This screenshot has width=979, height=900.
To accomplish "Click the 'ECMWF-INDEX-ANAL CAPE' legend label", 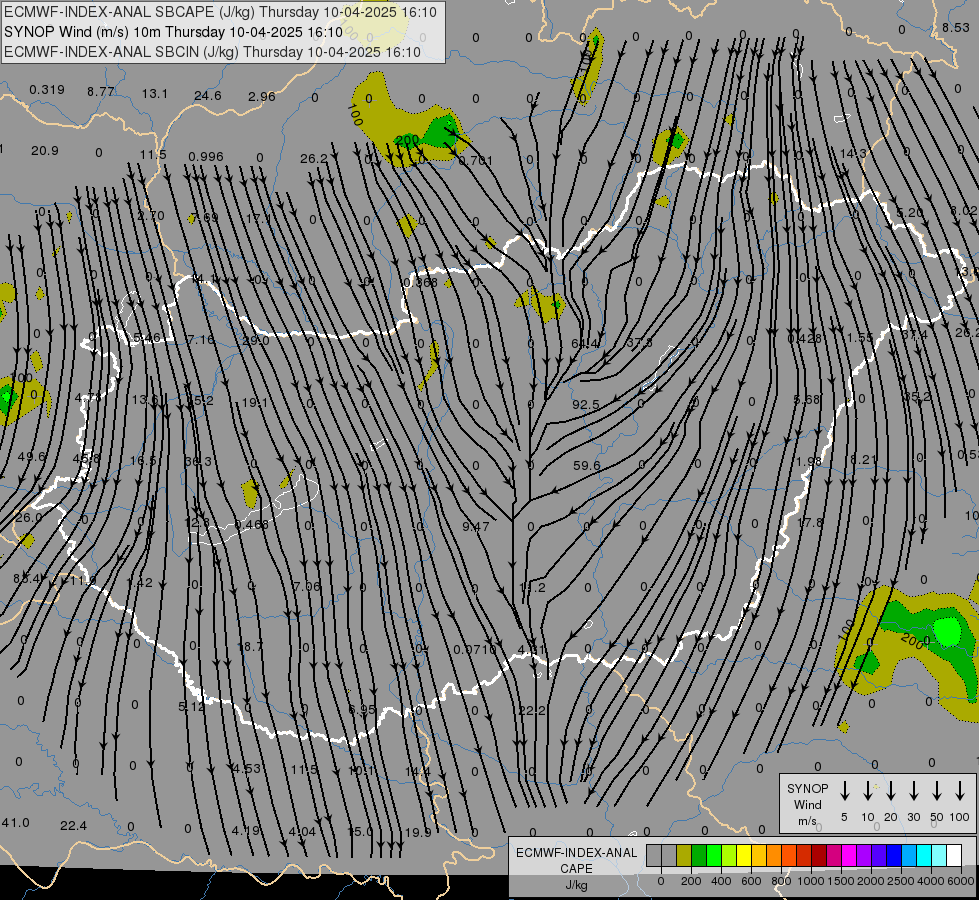I will 576,861.
